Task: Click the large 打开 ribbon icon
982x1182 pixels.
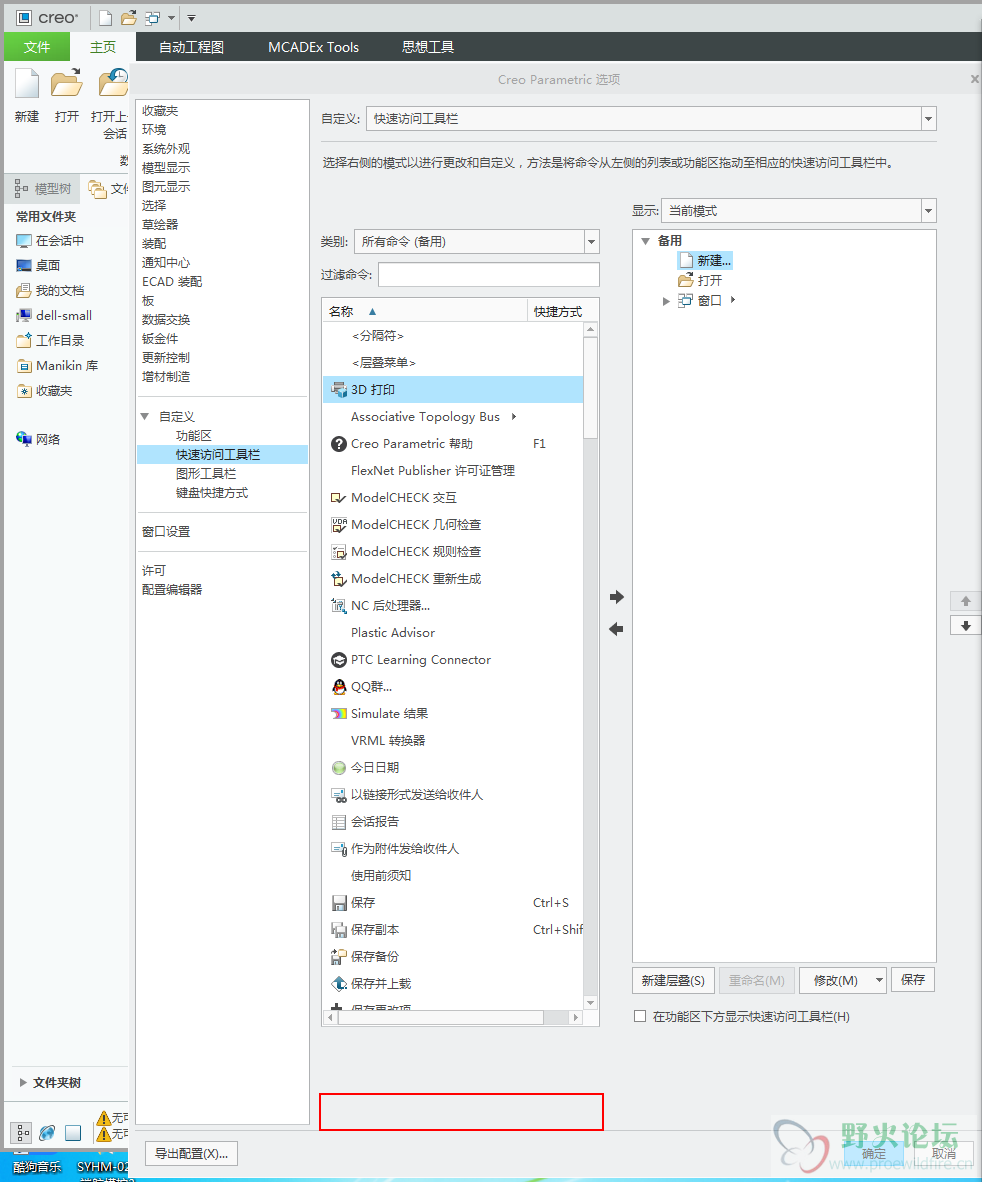Action: pyautogui.click(x=66, y=83)
